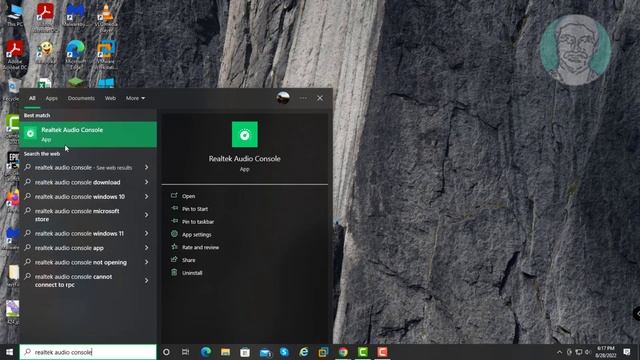640x360 pixels.
Task: Click the taskbar search input field
Action: [88, 352]
